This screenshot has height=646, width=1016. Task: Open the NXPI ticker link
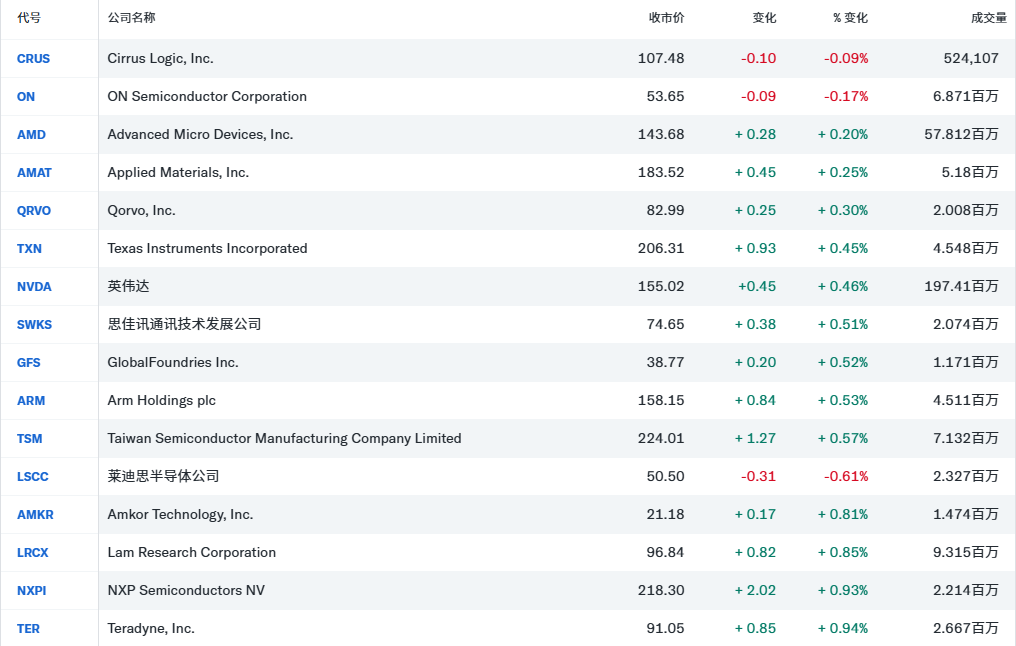click(32, 591)
